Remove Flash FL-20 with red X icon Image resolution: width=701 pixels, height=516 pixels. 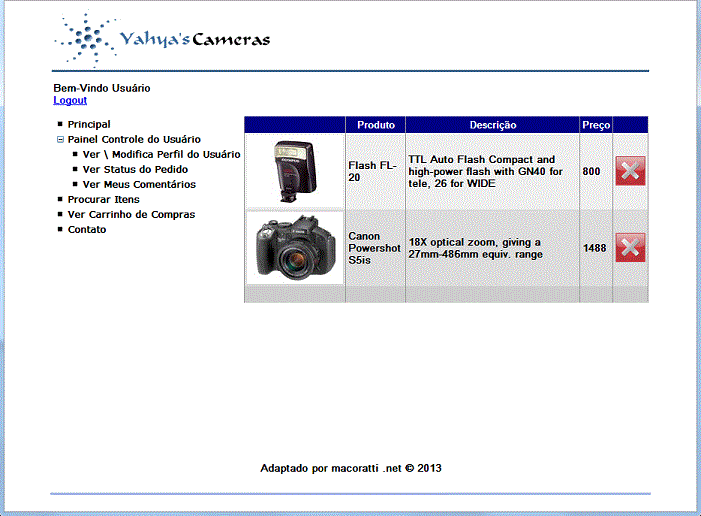(x=630, y=171)
